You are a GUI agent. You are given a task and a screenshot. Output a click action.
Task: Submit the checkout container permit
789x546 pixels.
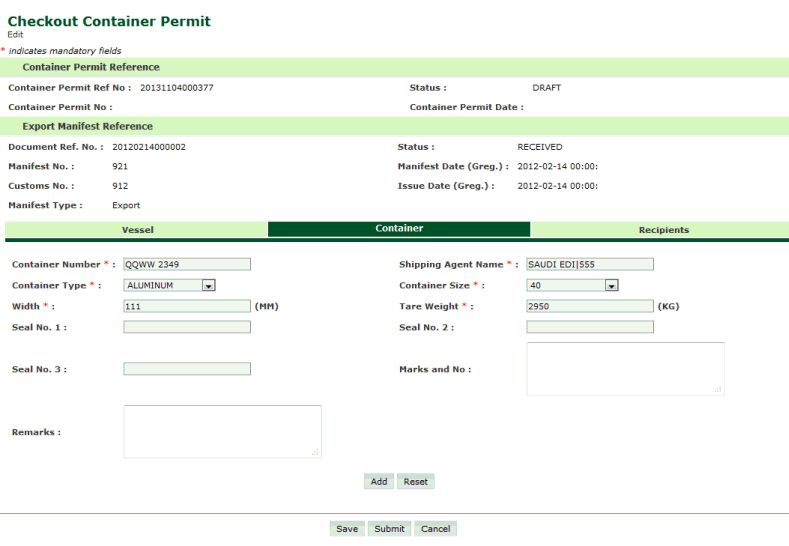pos(389,529)
